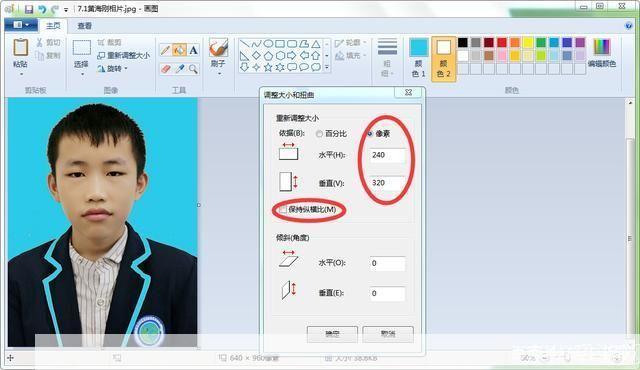Click the 垂直(E) skew angle field
The image size is (640, 370).
pos(387,294)
